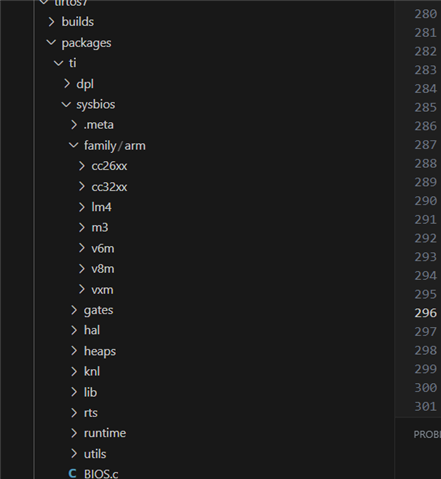Select the family/arm folder label
The image size is (441, 479).
pos(115,146)
